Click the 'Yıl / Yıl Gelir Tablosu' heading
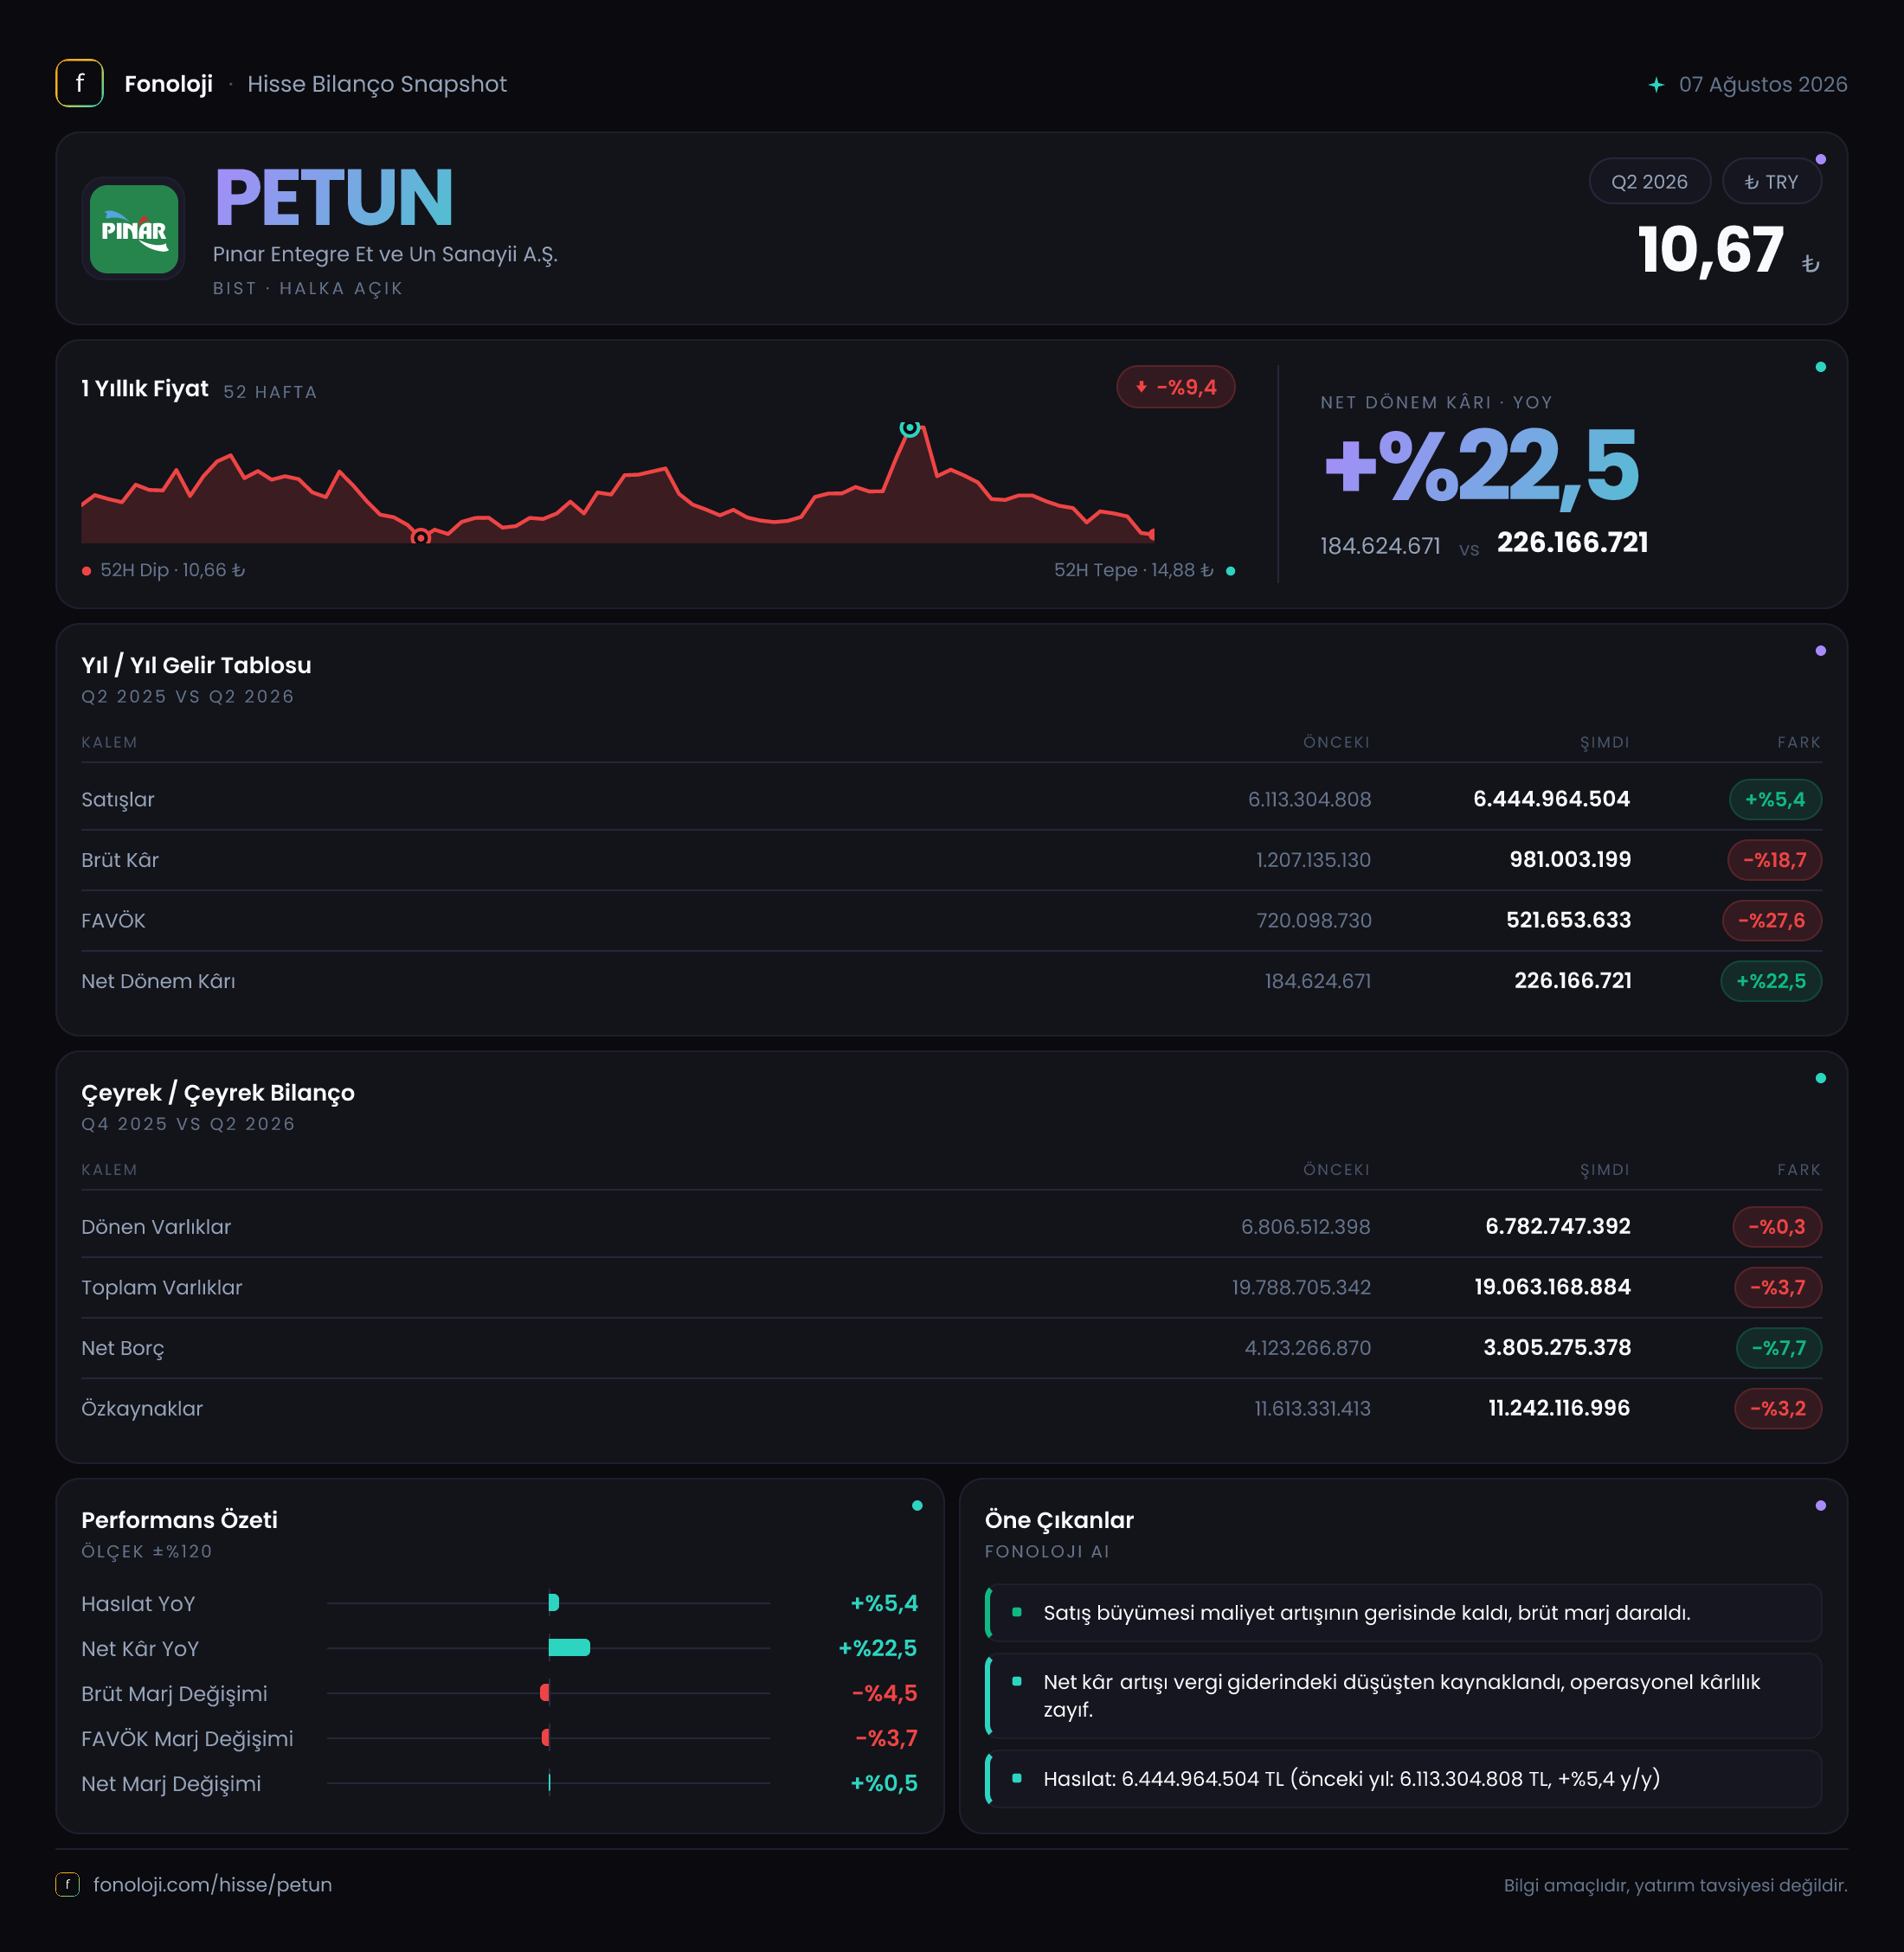 click(x=196, y=665)
